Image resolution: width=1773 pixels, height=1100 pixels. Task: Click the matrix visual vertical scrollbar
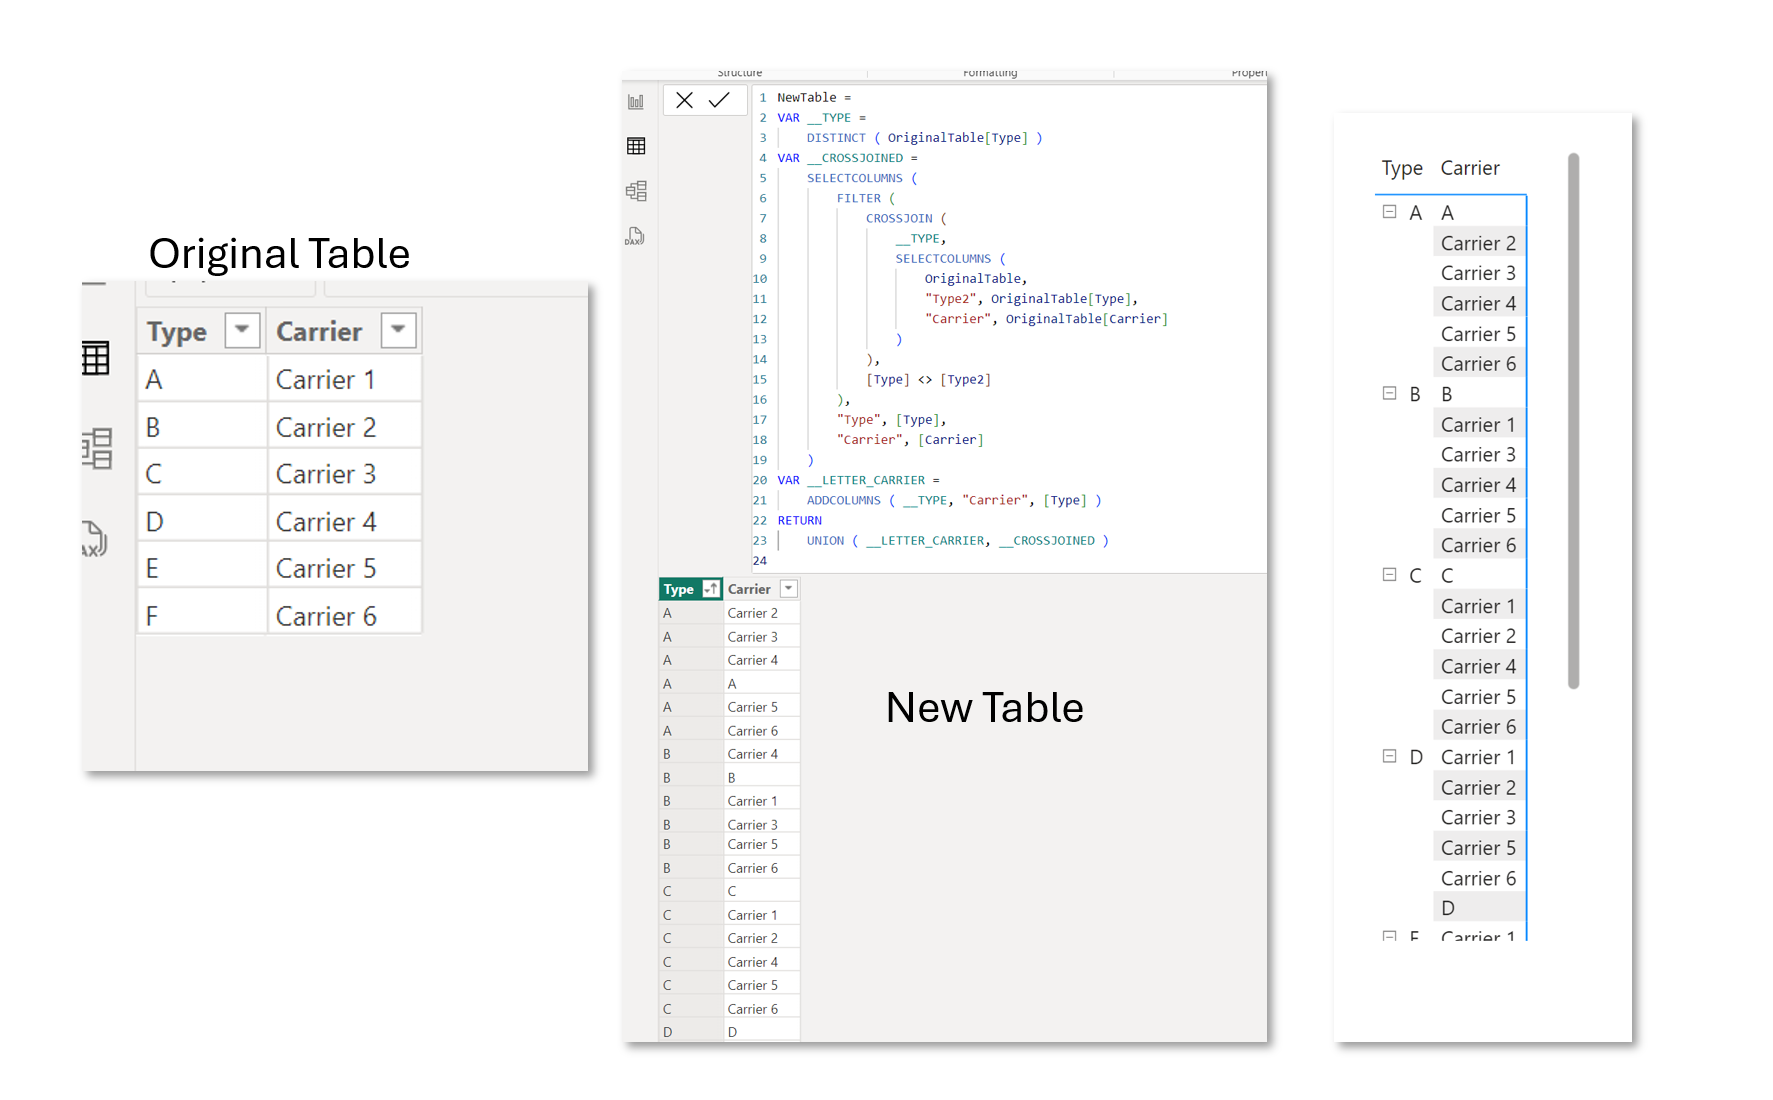point(1573,420)
